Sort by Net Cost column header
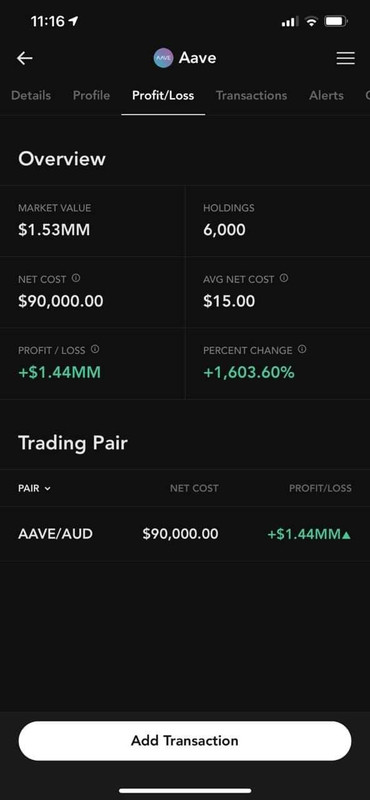The height and width of the screenshot is (800, 370). [194, 488]
